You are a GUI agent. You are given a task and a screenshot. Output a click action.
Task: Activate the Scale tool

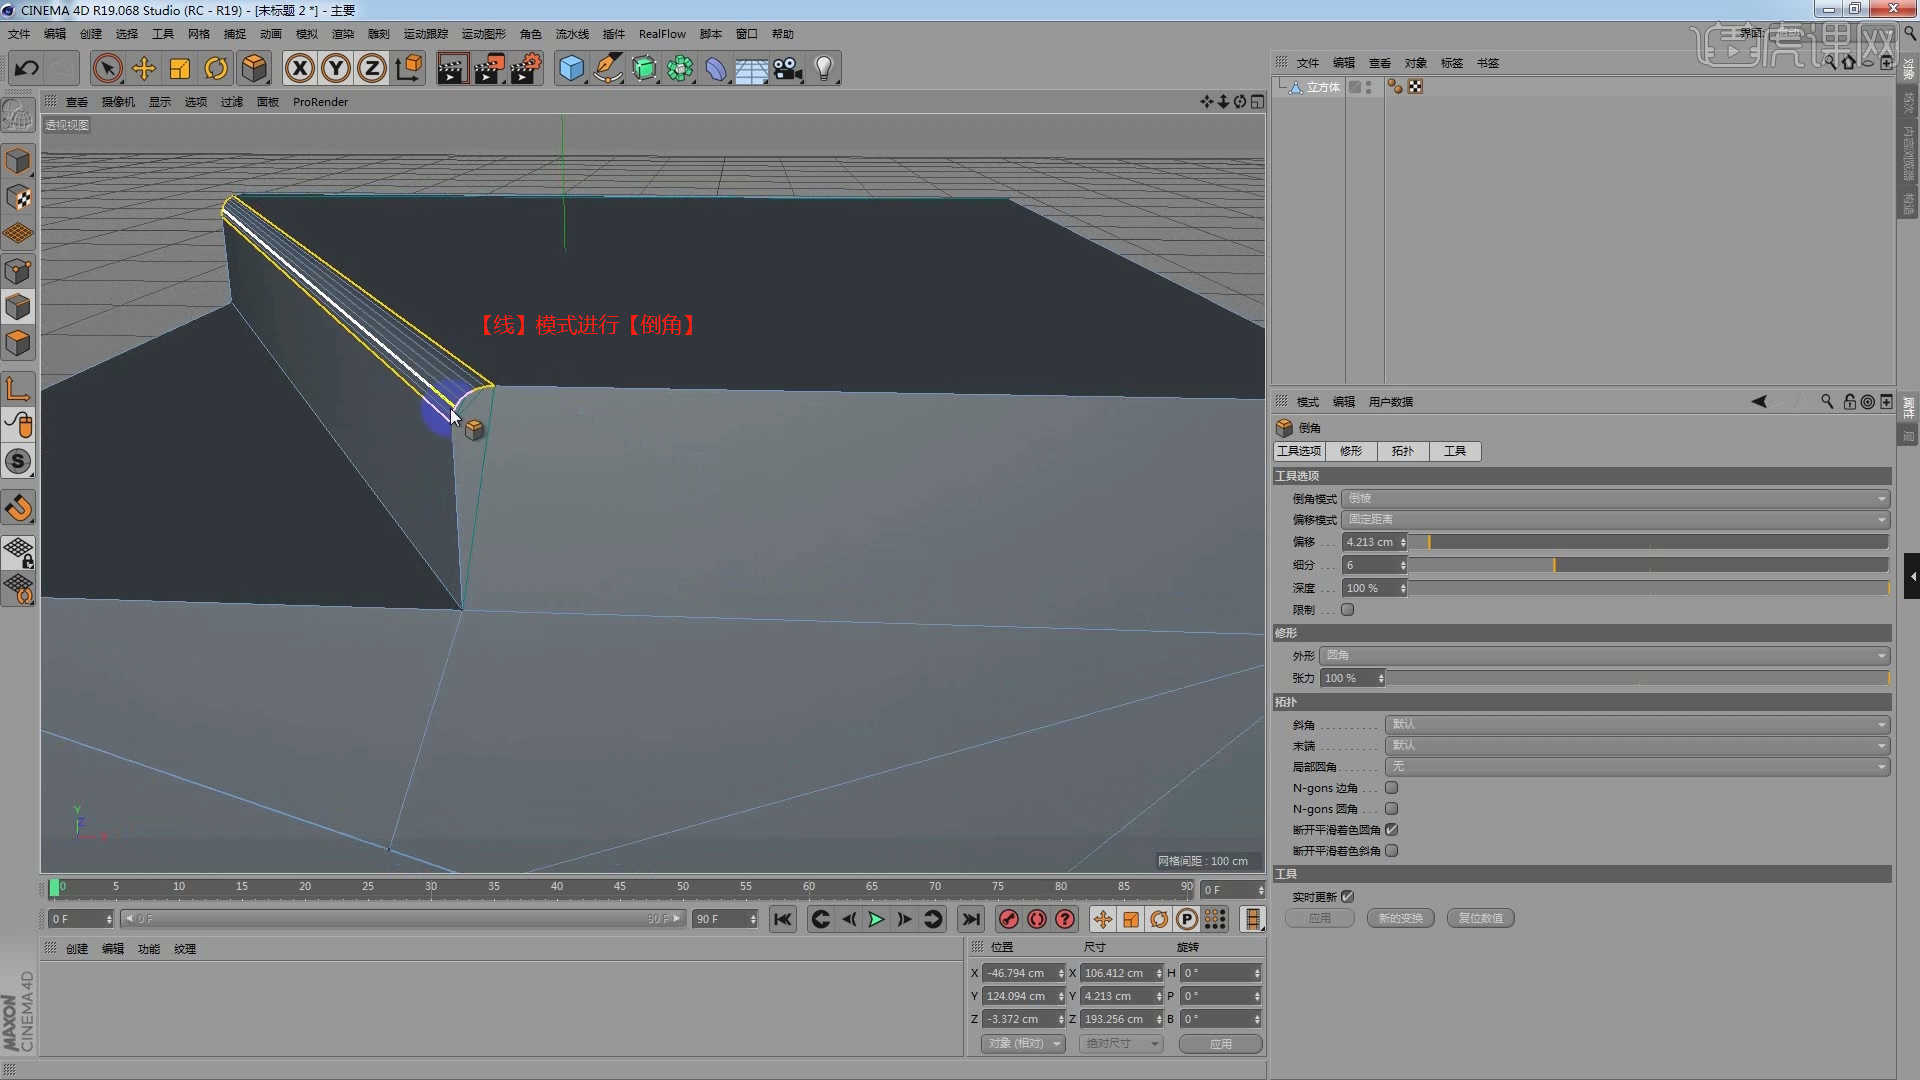[180, 68]
